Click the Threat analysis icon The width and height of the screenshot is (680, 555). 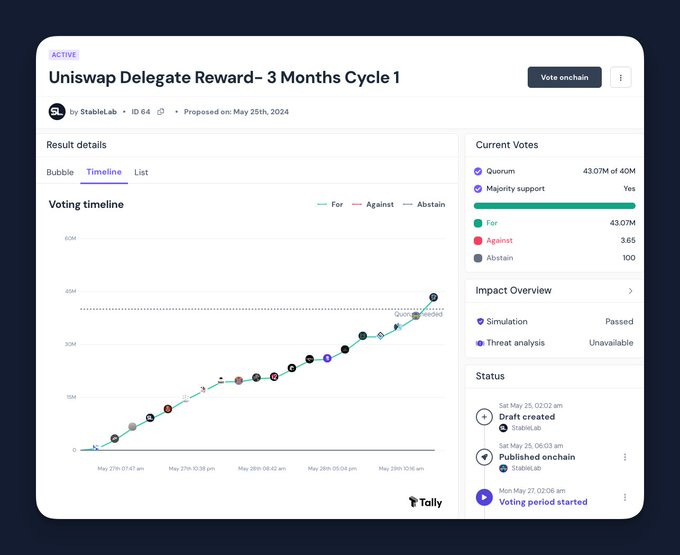(x=480, y=343)
